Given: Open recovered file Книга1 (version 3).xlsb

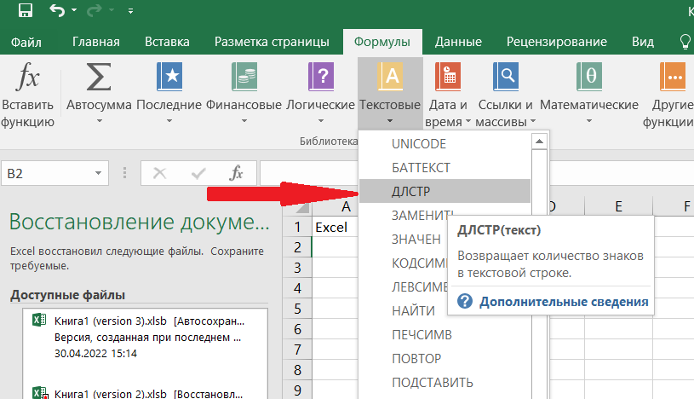Looking at the screenshot, I should 145,337.
